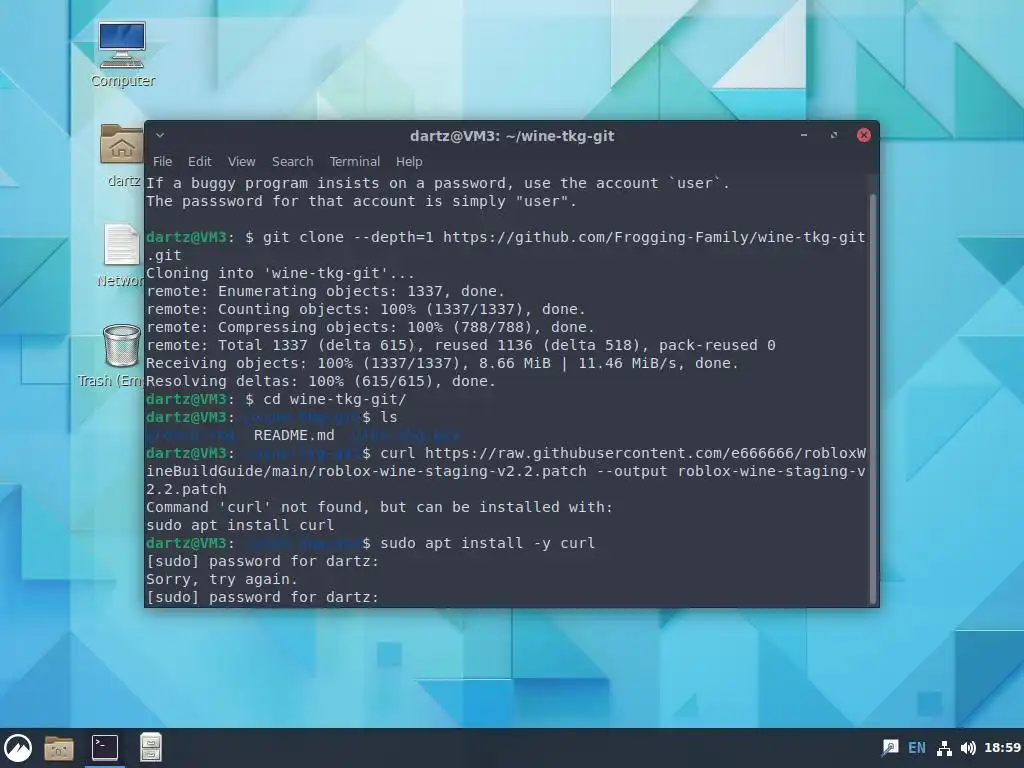Screen dimensions: 1024x768
Task: Click 'If a buggy program insists' line
Action: [437, 183]
